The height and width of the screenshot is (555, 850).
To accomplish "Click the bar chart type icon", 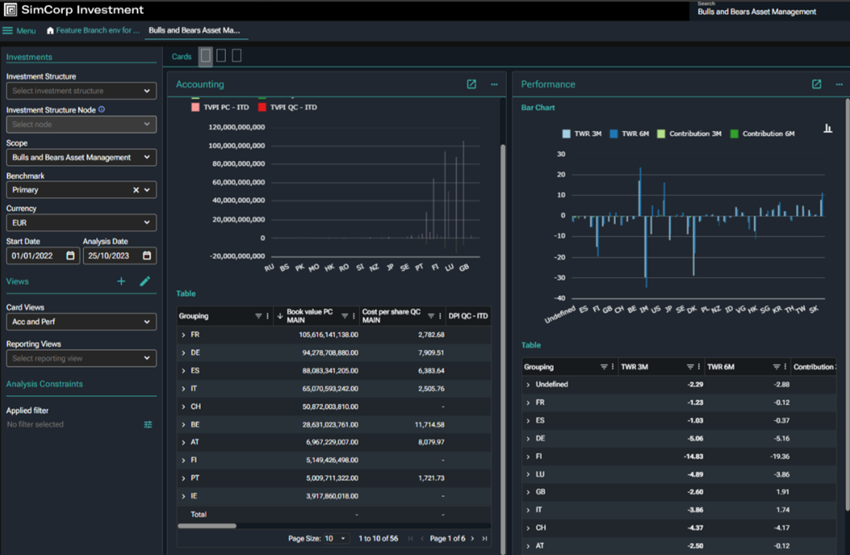I will coord(828,128).
